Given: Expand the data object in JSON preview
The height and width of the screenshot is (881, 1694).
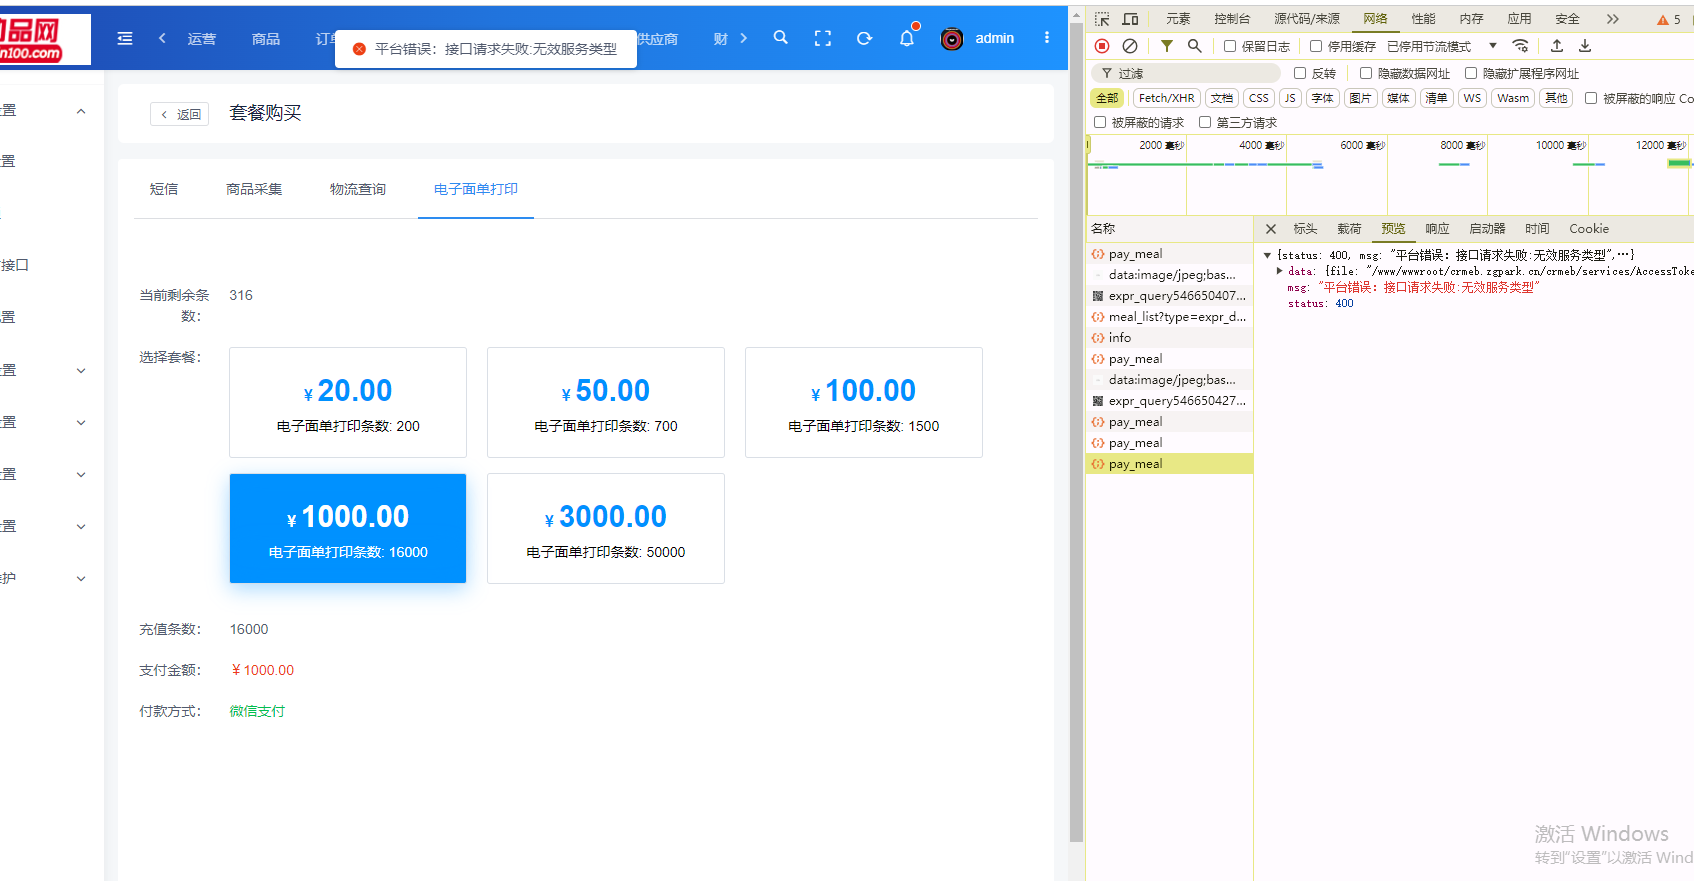Looking at the screenshot, I should point(1280,271).
